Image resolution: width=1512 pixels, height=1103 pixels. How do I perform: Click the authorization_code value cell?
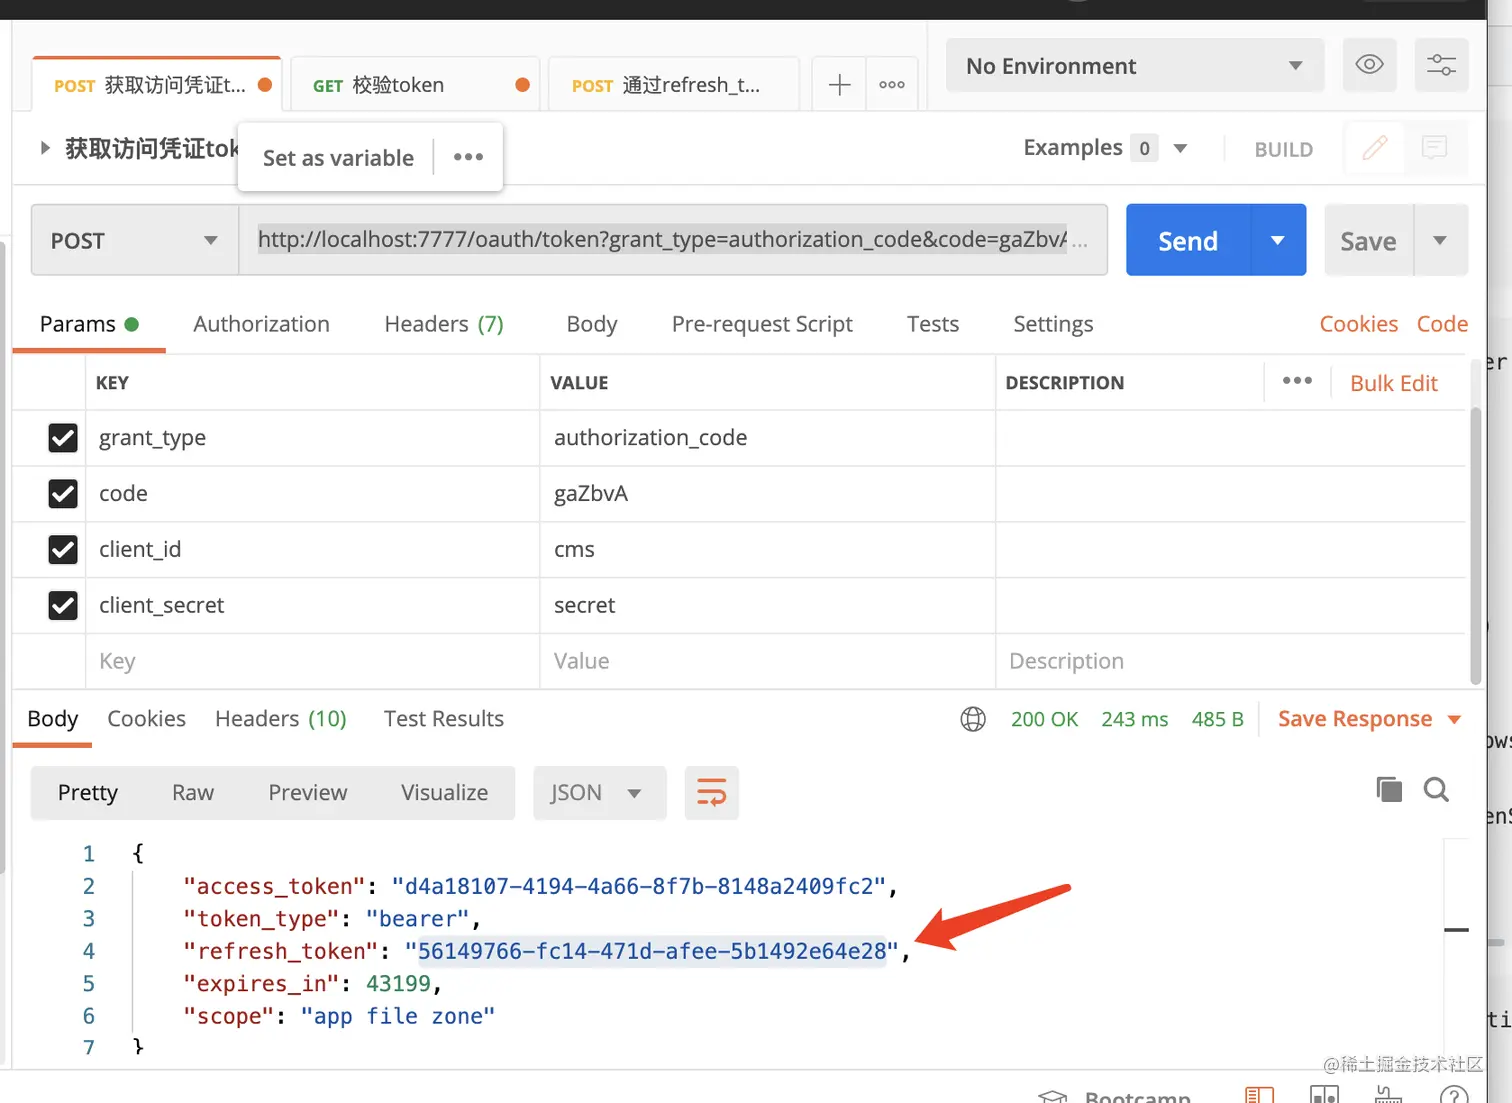(x=767, y=438)
